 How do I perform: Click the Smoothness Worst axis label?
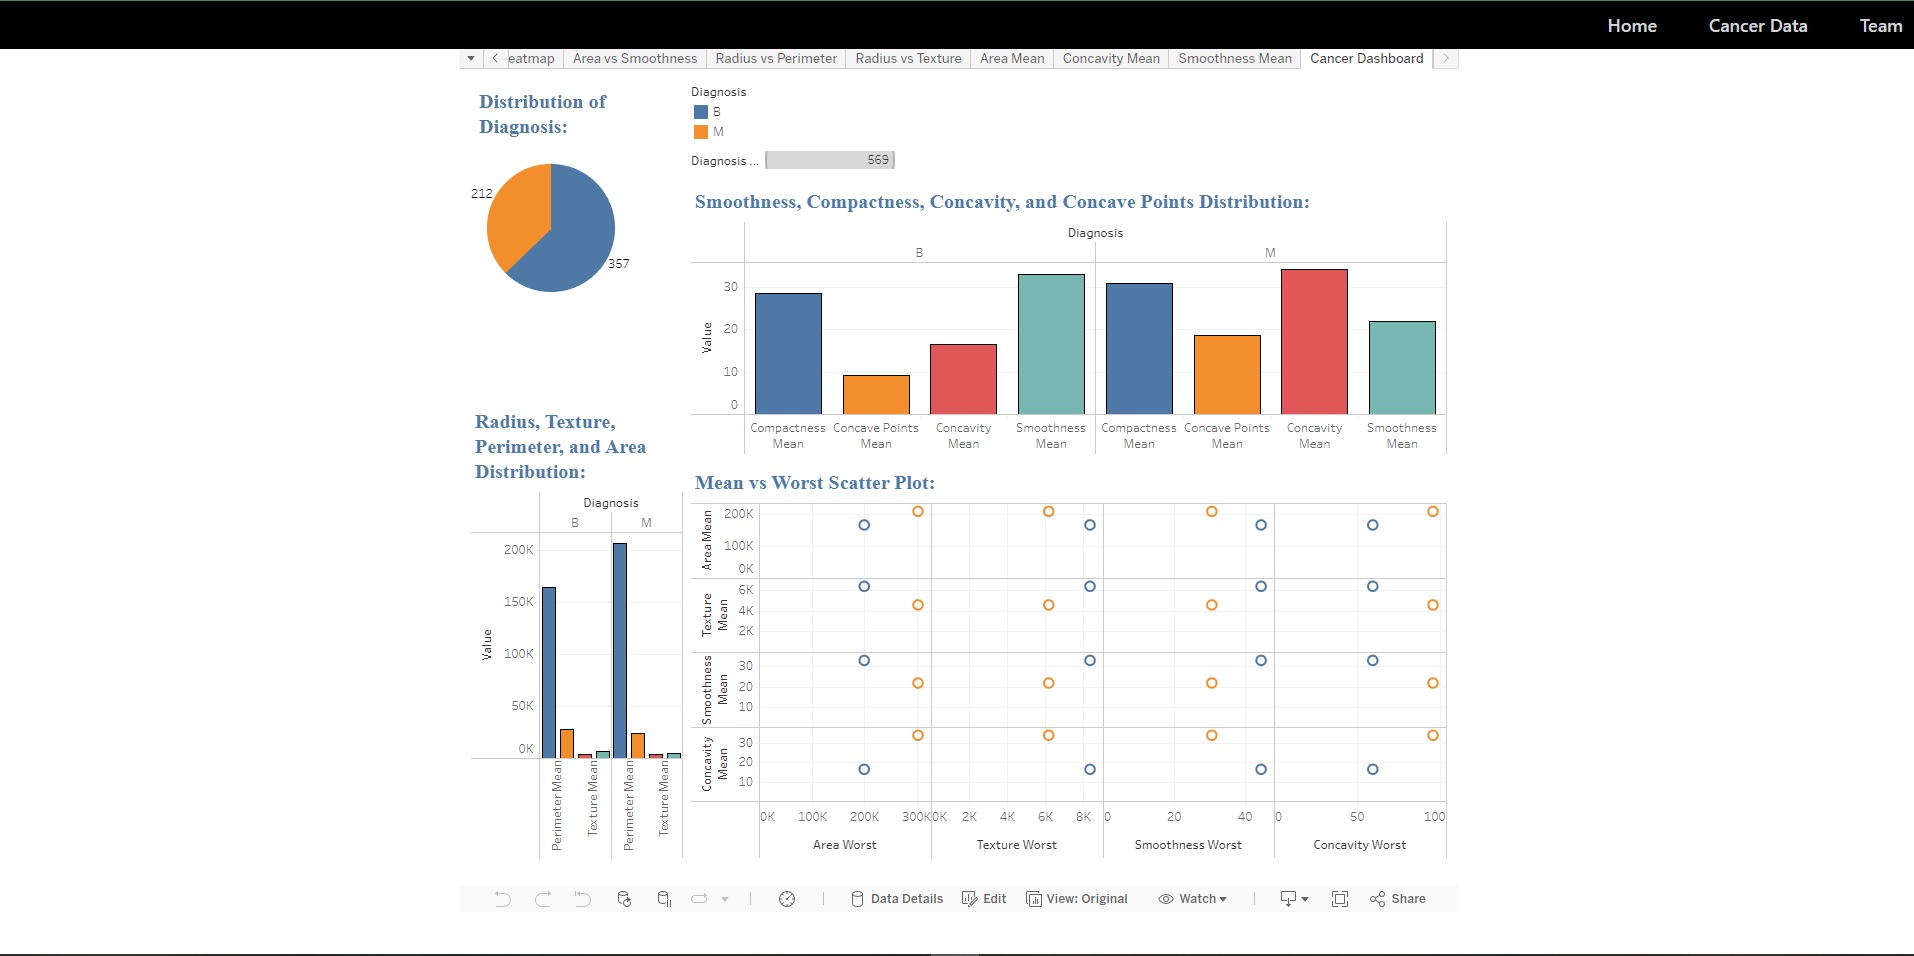pyautogui.click(x=1188, y=845)
